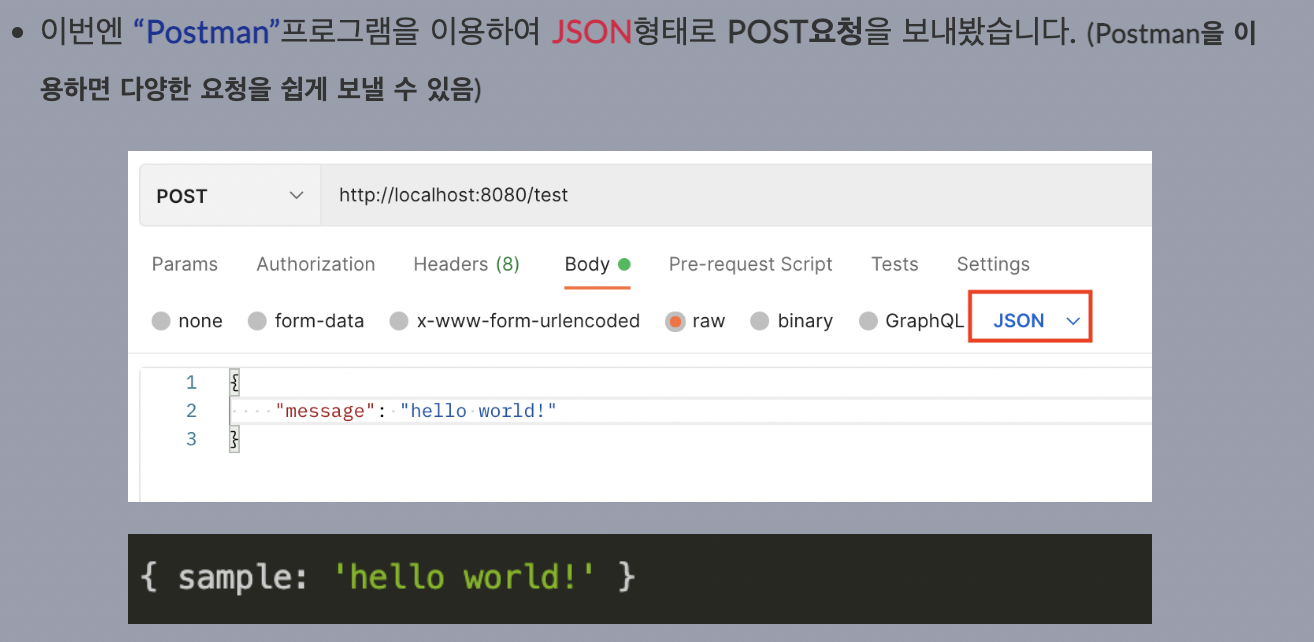Click line number 2 in the editor

[x=191, y=411]
